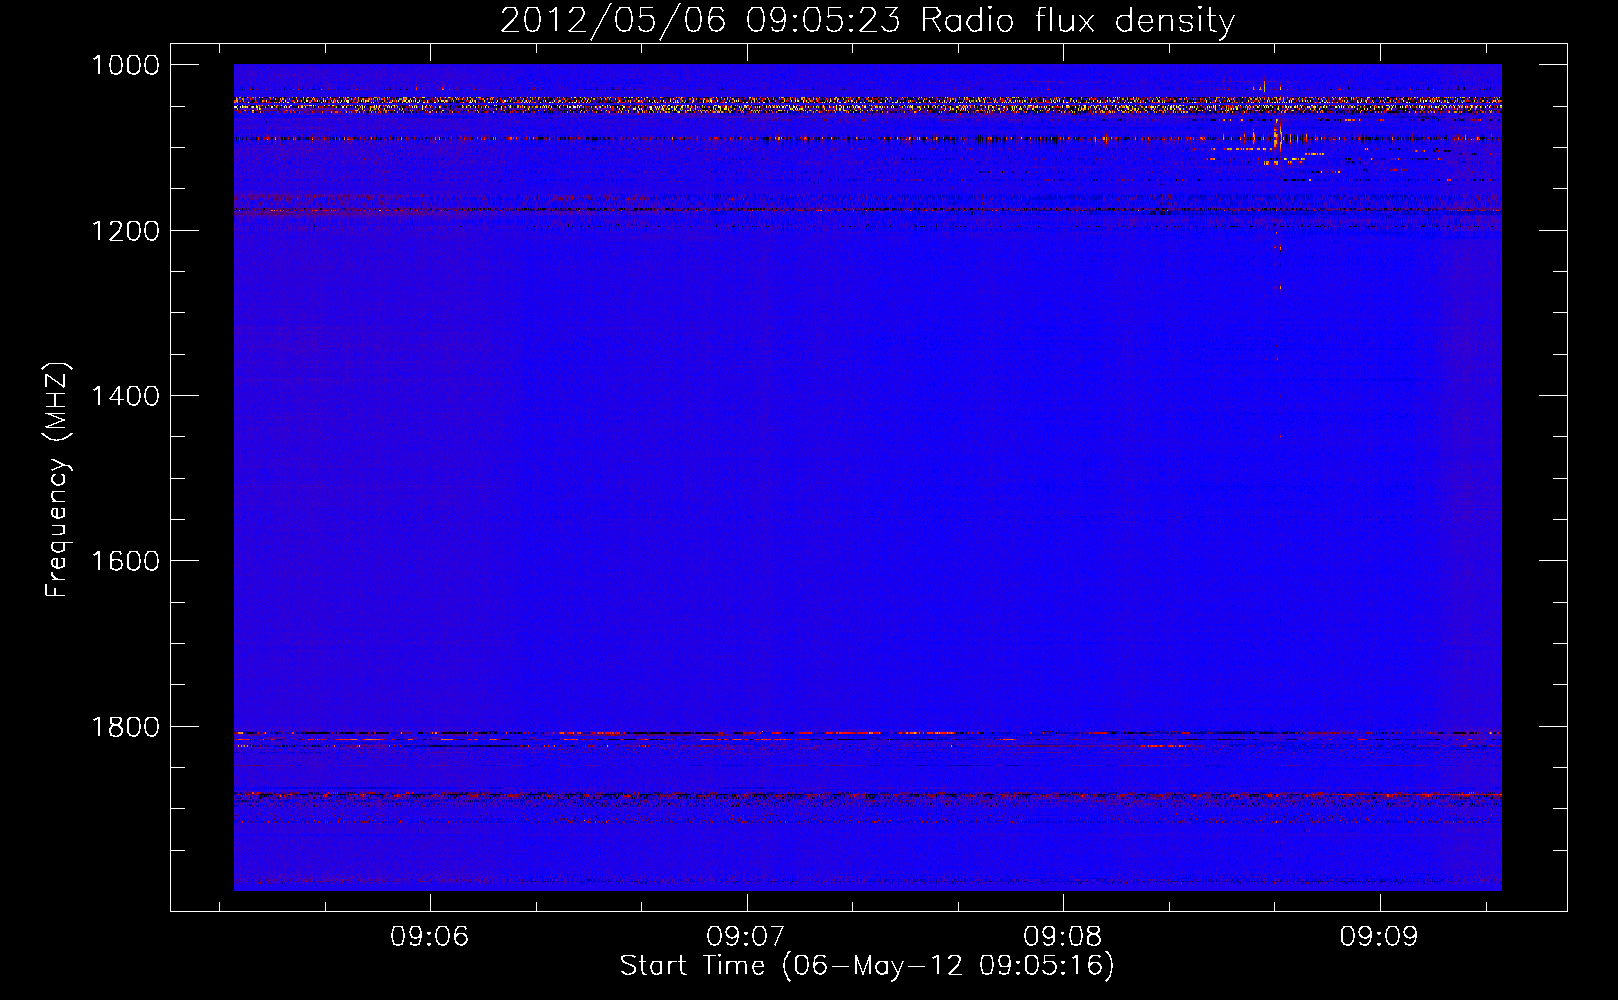Click the 1200 frequency tick label

point(126,231)
